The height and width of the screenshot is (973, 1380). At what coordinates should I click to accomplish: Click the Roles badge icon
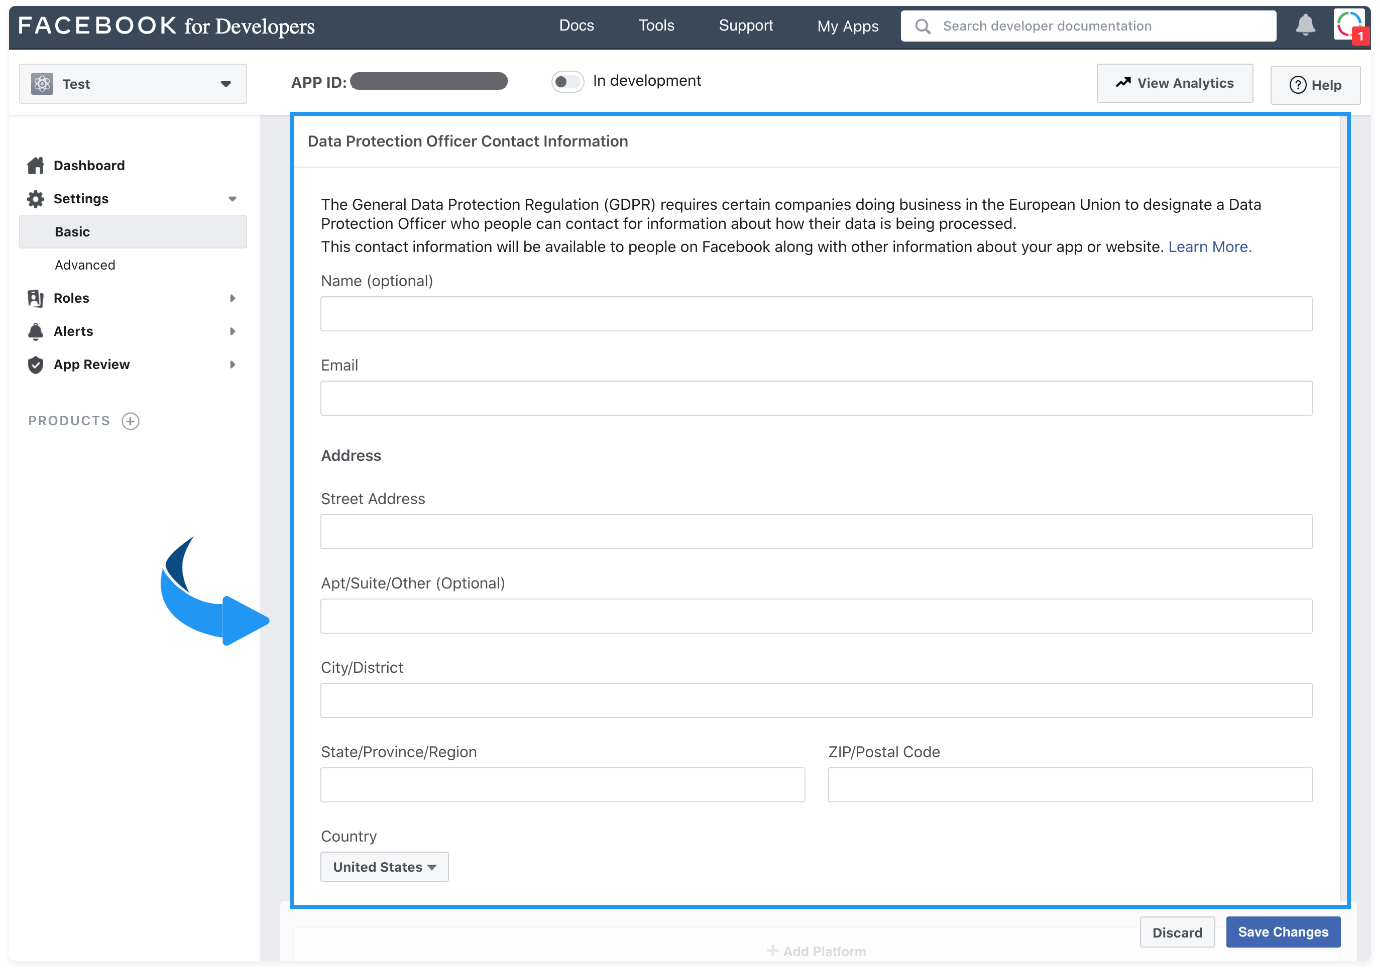[36, 298]
